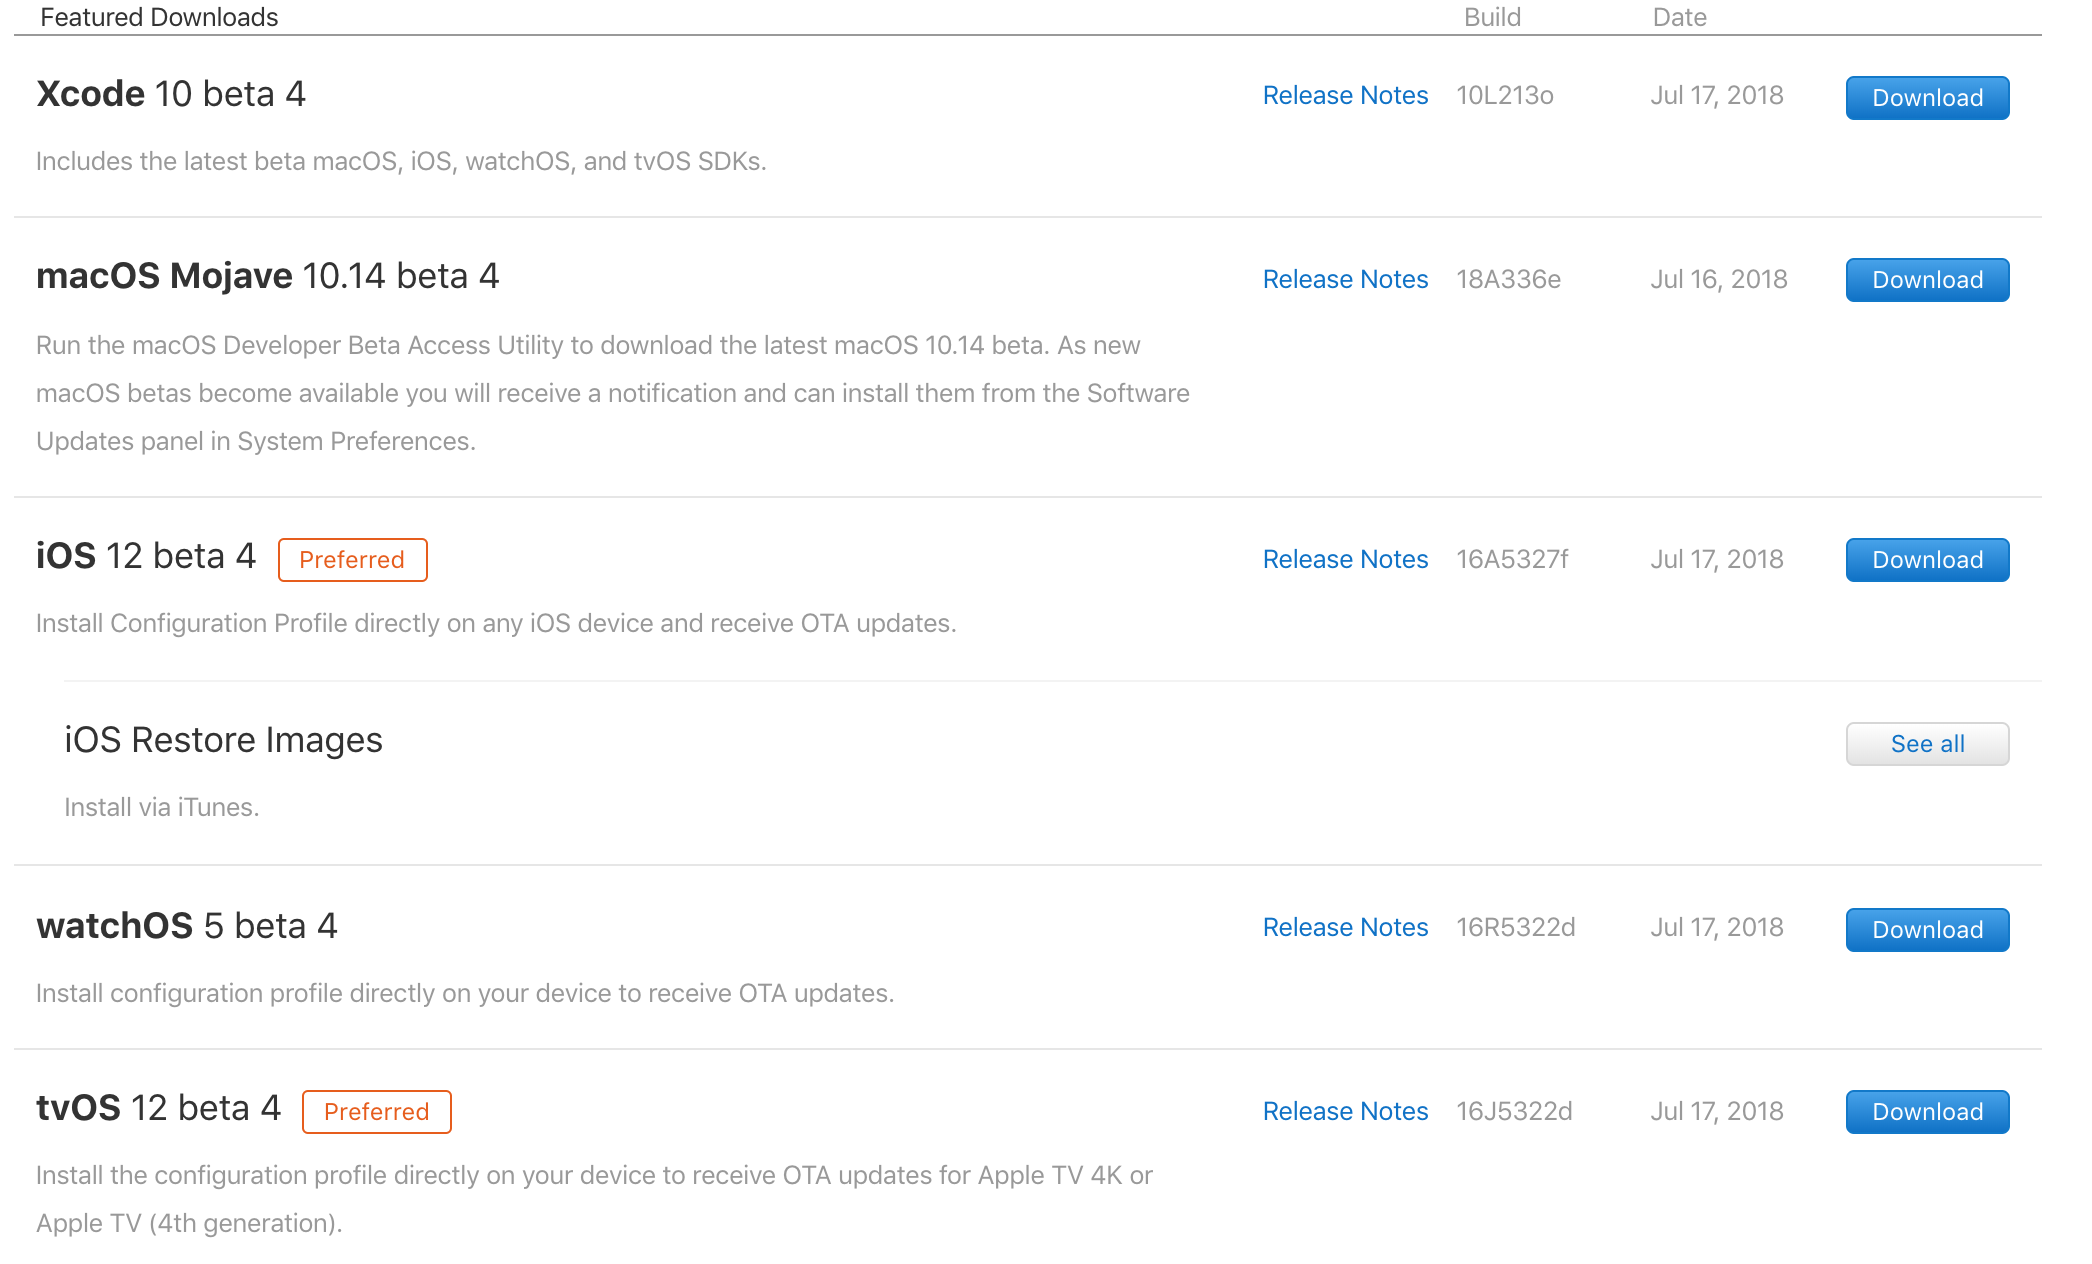
Task: Click build number 16J5322d
Action: pos(1514,1111)
